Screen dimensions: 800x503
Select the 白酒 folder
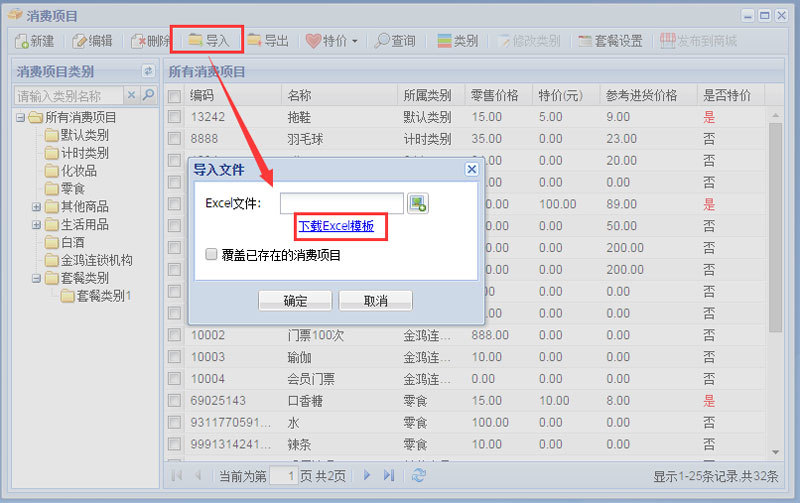pos(65,242)
